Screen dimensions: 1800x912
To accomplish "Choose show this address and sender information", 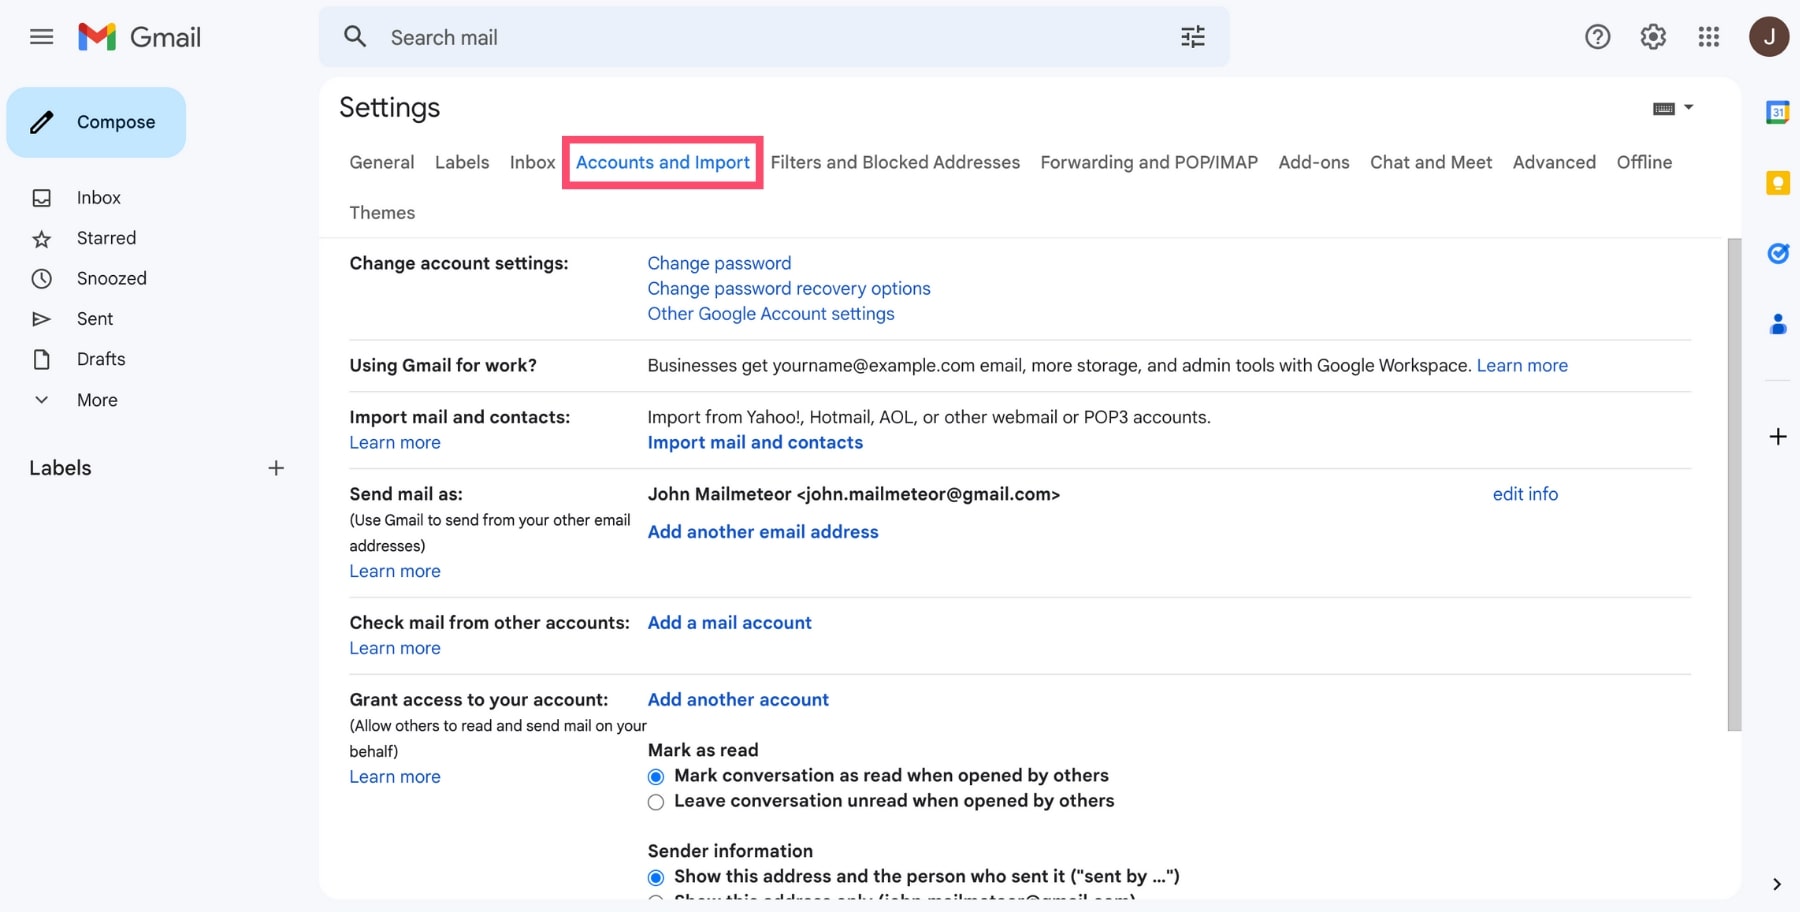I will 655,877.
